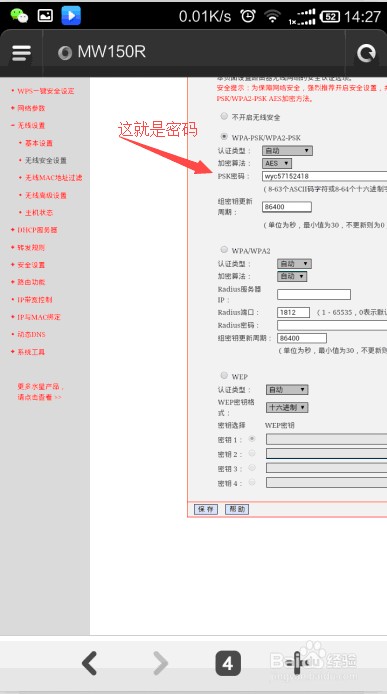Select the WEP radio option

click(224, 375)
